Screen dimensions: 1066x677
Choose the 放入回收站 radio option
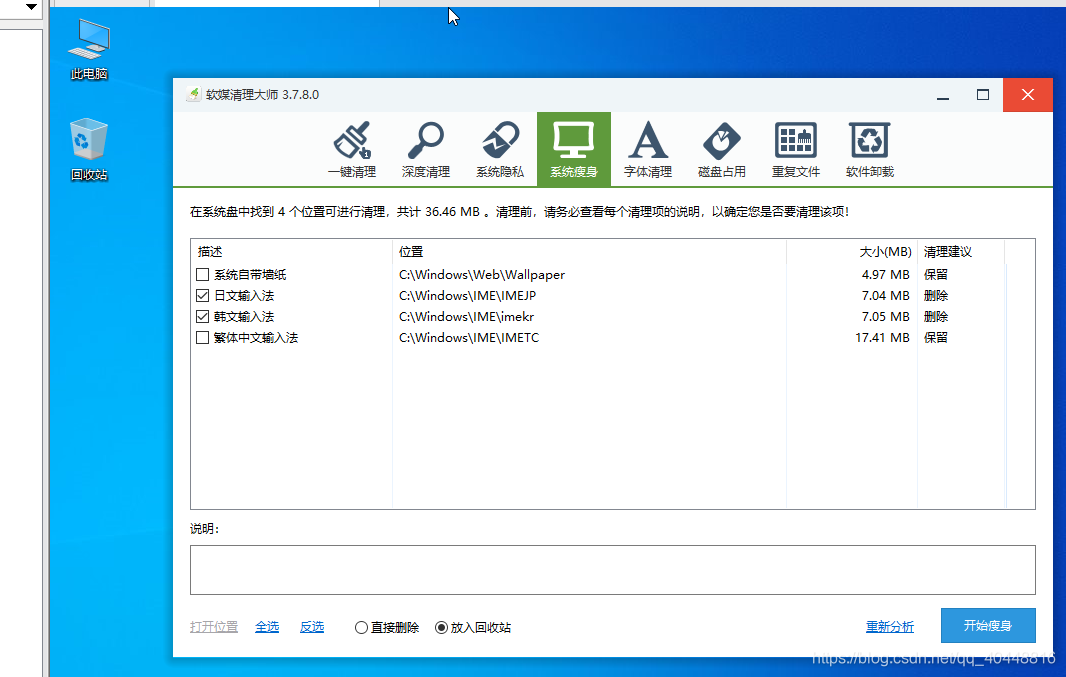tap(472, 627)
